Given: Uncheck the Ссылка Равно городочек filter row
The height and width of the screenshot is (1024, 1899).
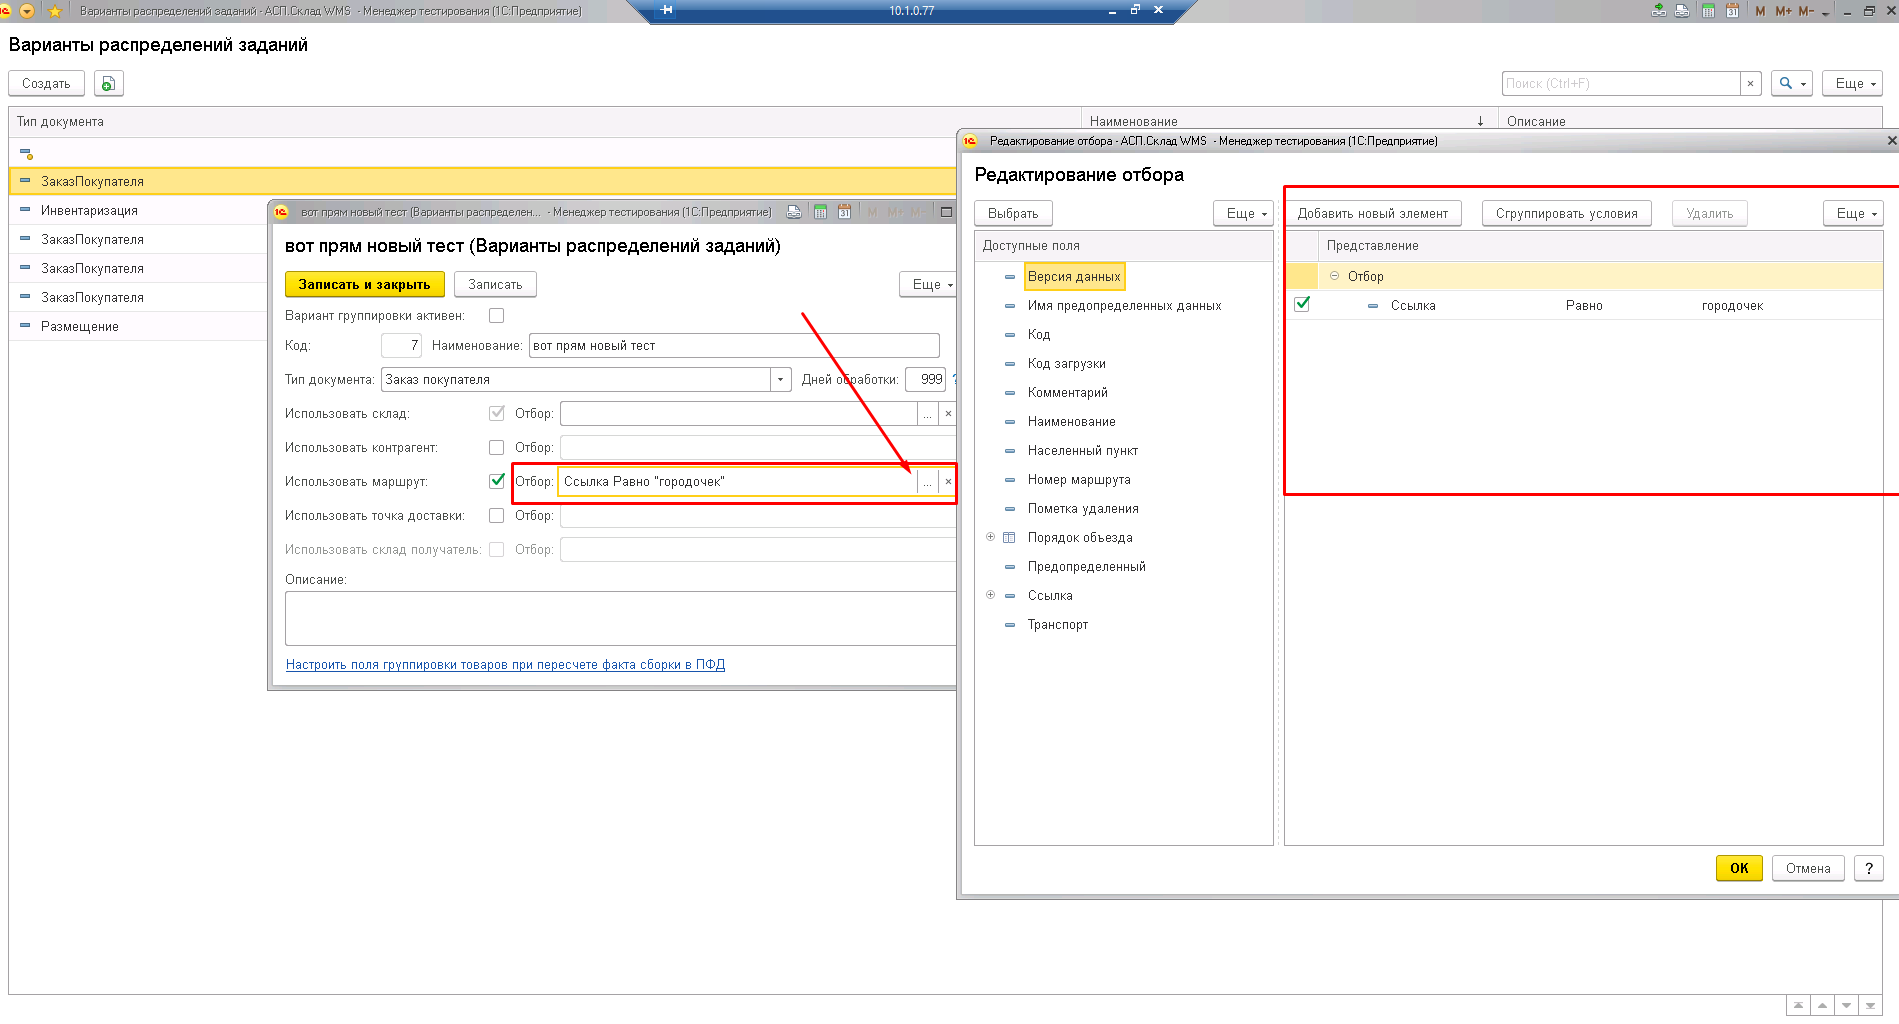Looking at the screenshot, I should coord(1302,304).
